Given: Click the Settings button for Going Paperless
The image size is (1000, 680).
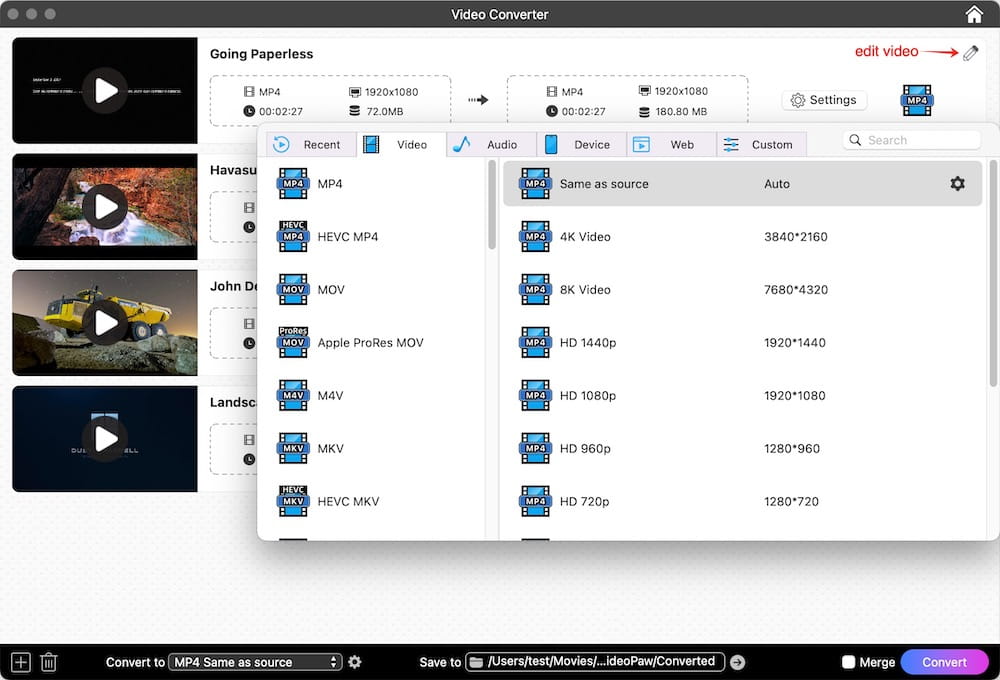Looking at the screenshot, I should (x=824, y=100).
